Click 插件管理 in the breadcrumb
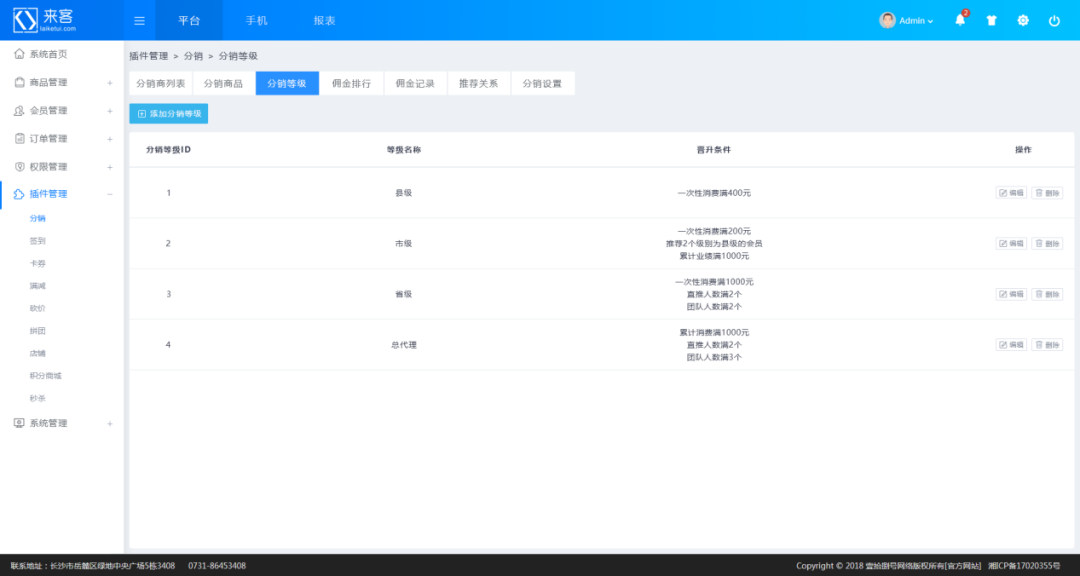Screen dimensions: 1080x576 (149, 56)
